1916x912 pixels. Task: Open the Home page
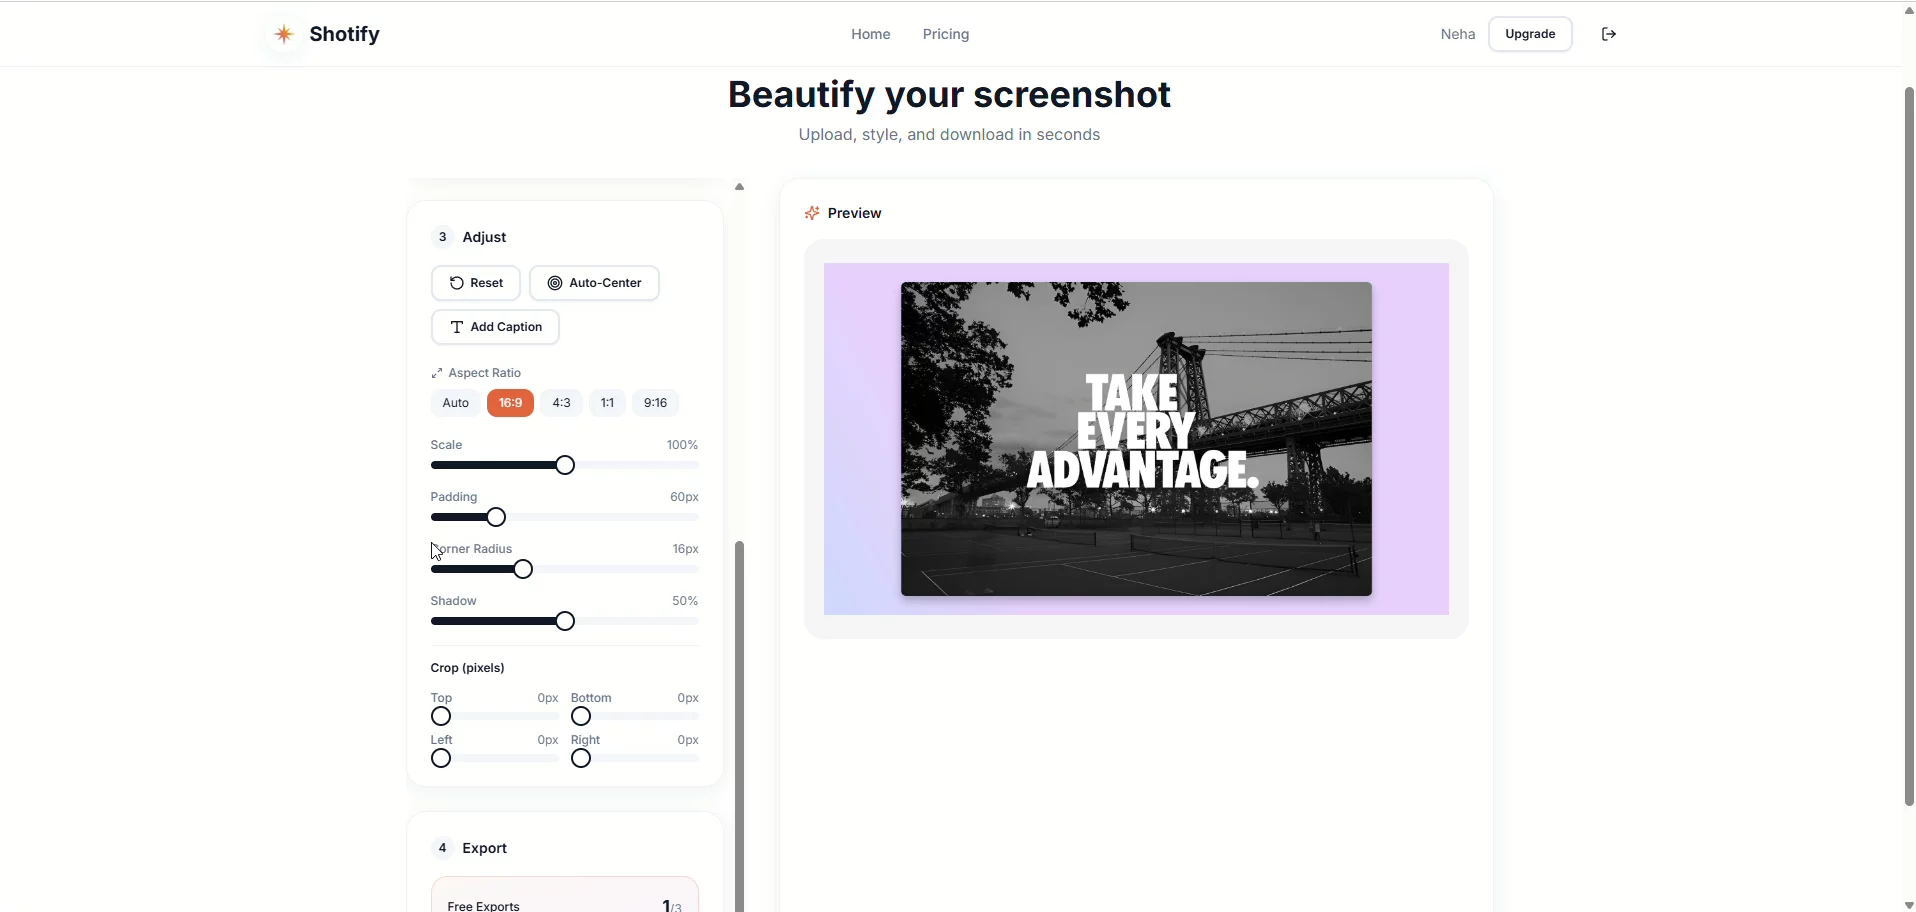tap(869, 33)
